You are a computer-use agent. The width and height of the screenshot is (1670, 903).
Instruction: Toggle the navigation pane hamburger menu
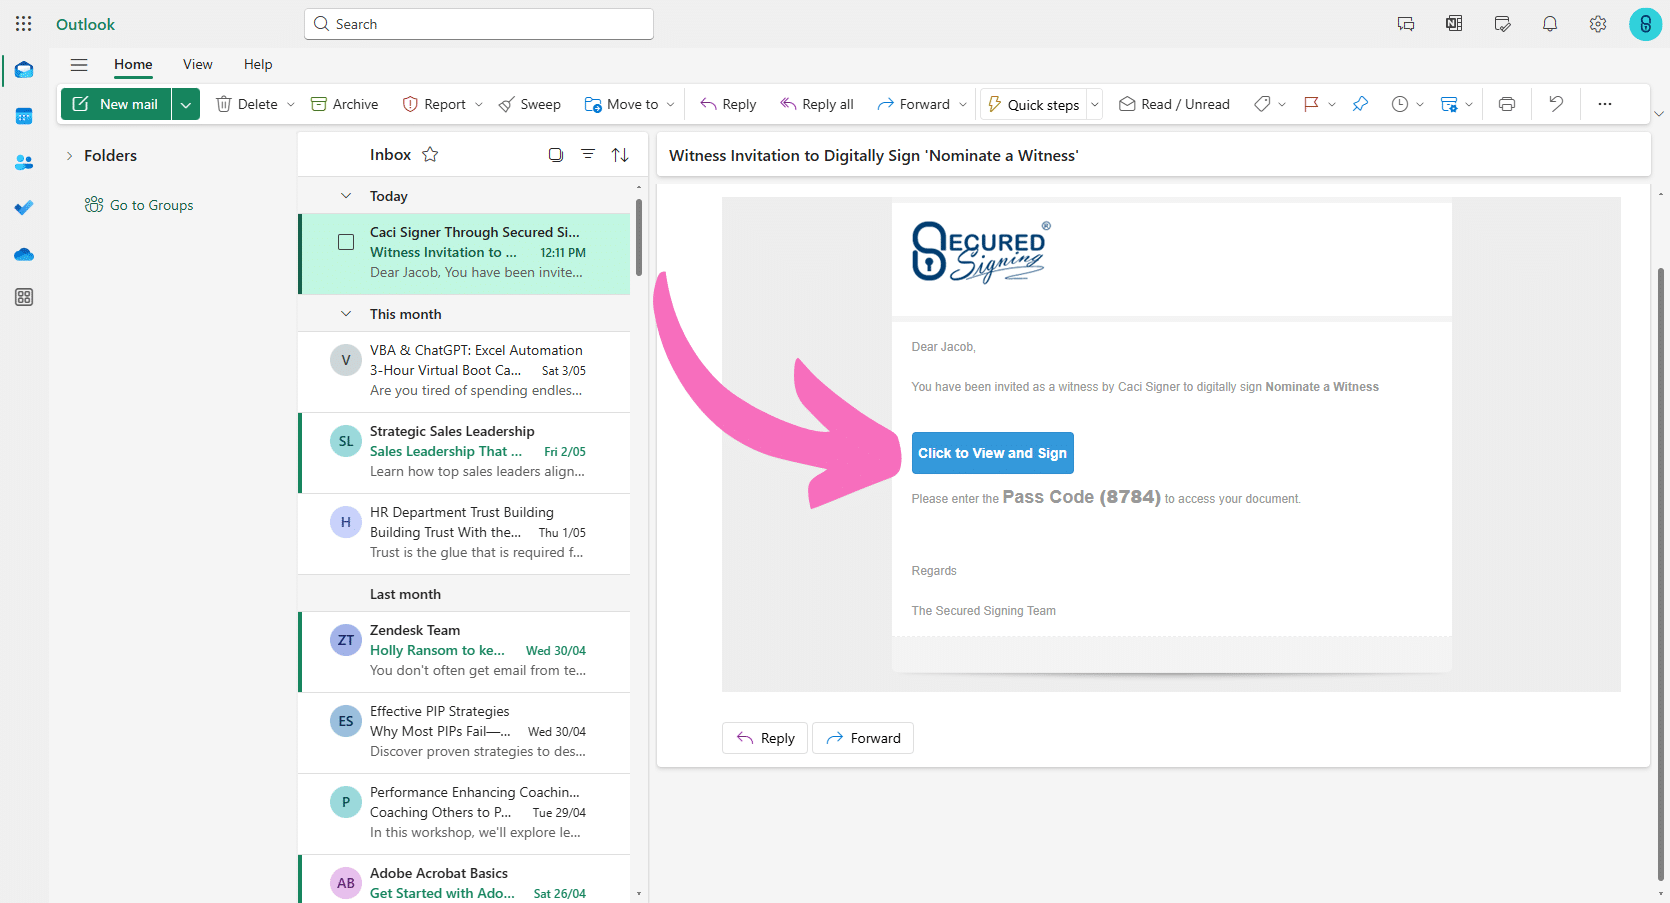coord(79,65)
